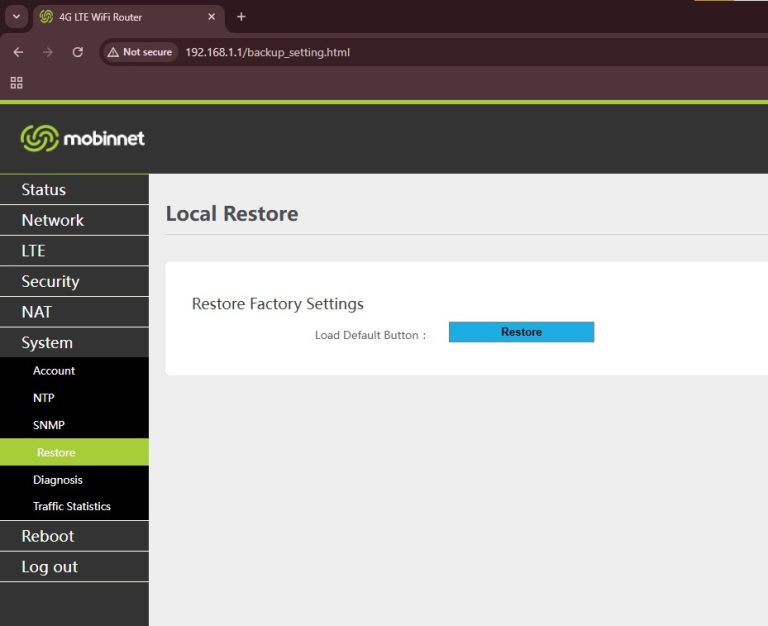The height and width of the screenshot is (626, 768).
Task: Click the address bar URL field
Action: (400, 52)
